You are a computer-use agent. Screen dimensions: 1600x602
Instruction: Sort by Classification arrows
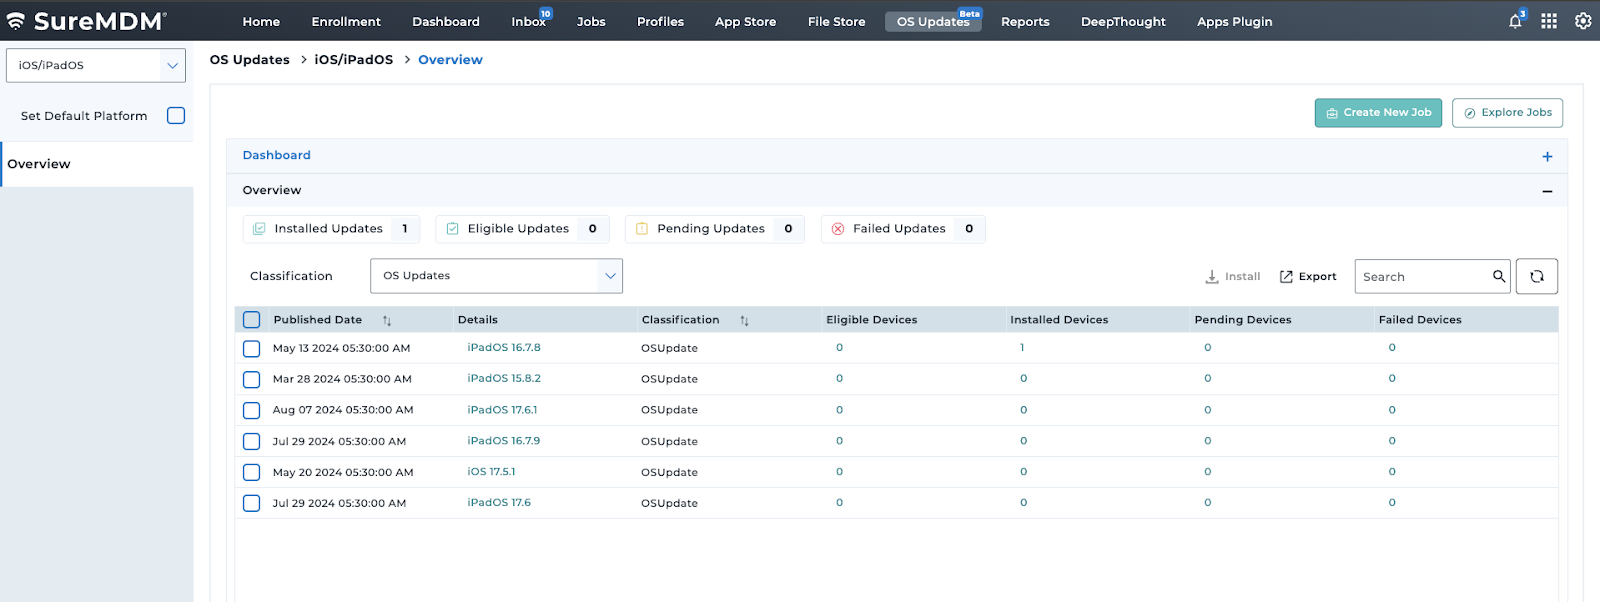click(744, 321)
